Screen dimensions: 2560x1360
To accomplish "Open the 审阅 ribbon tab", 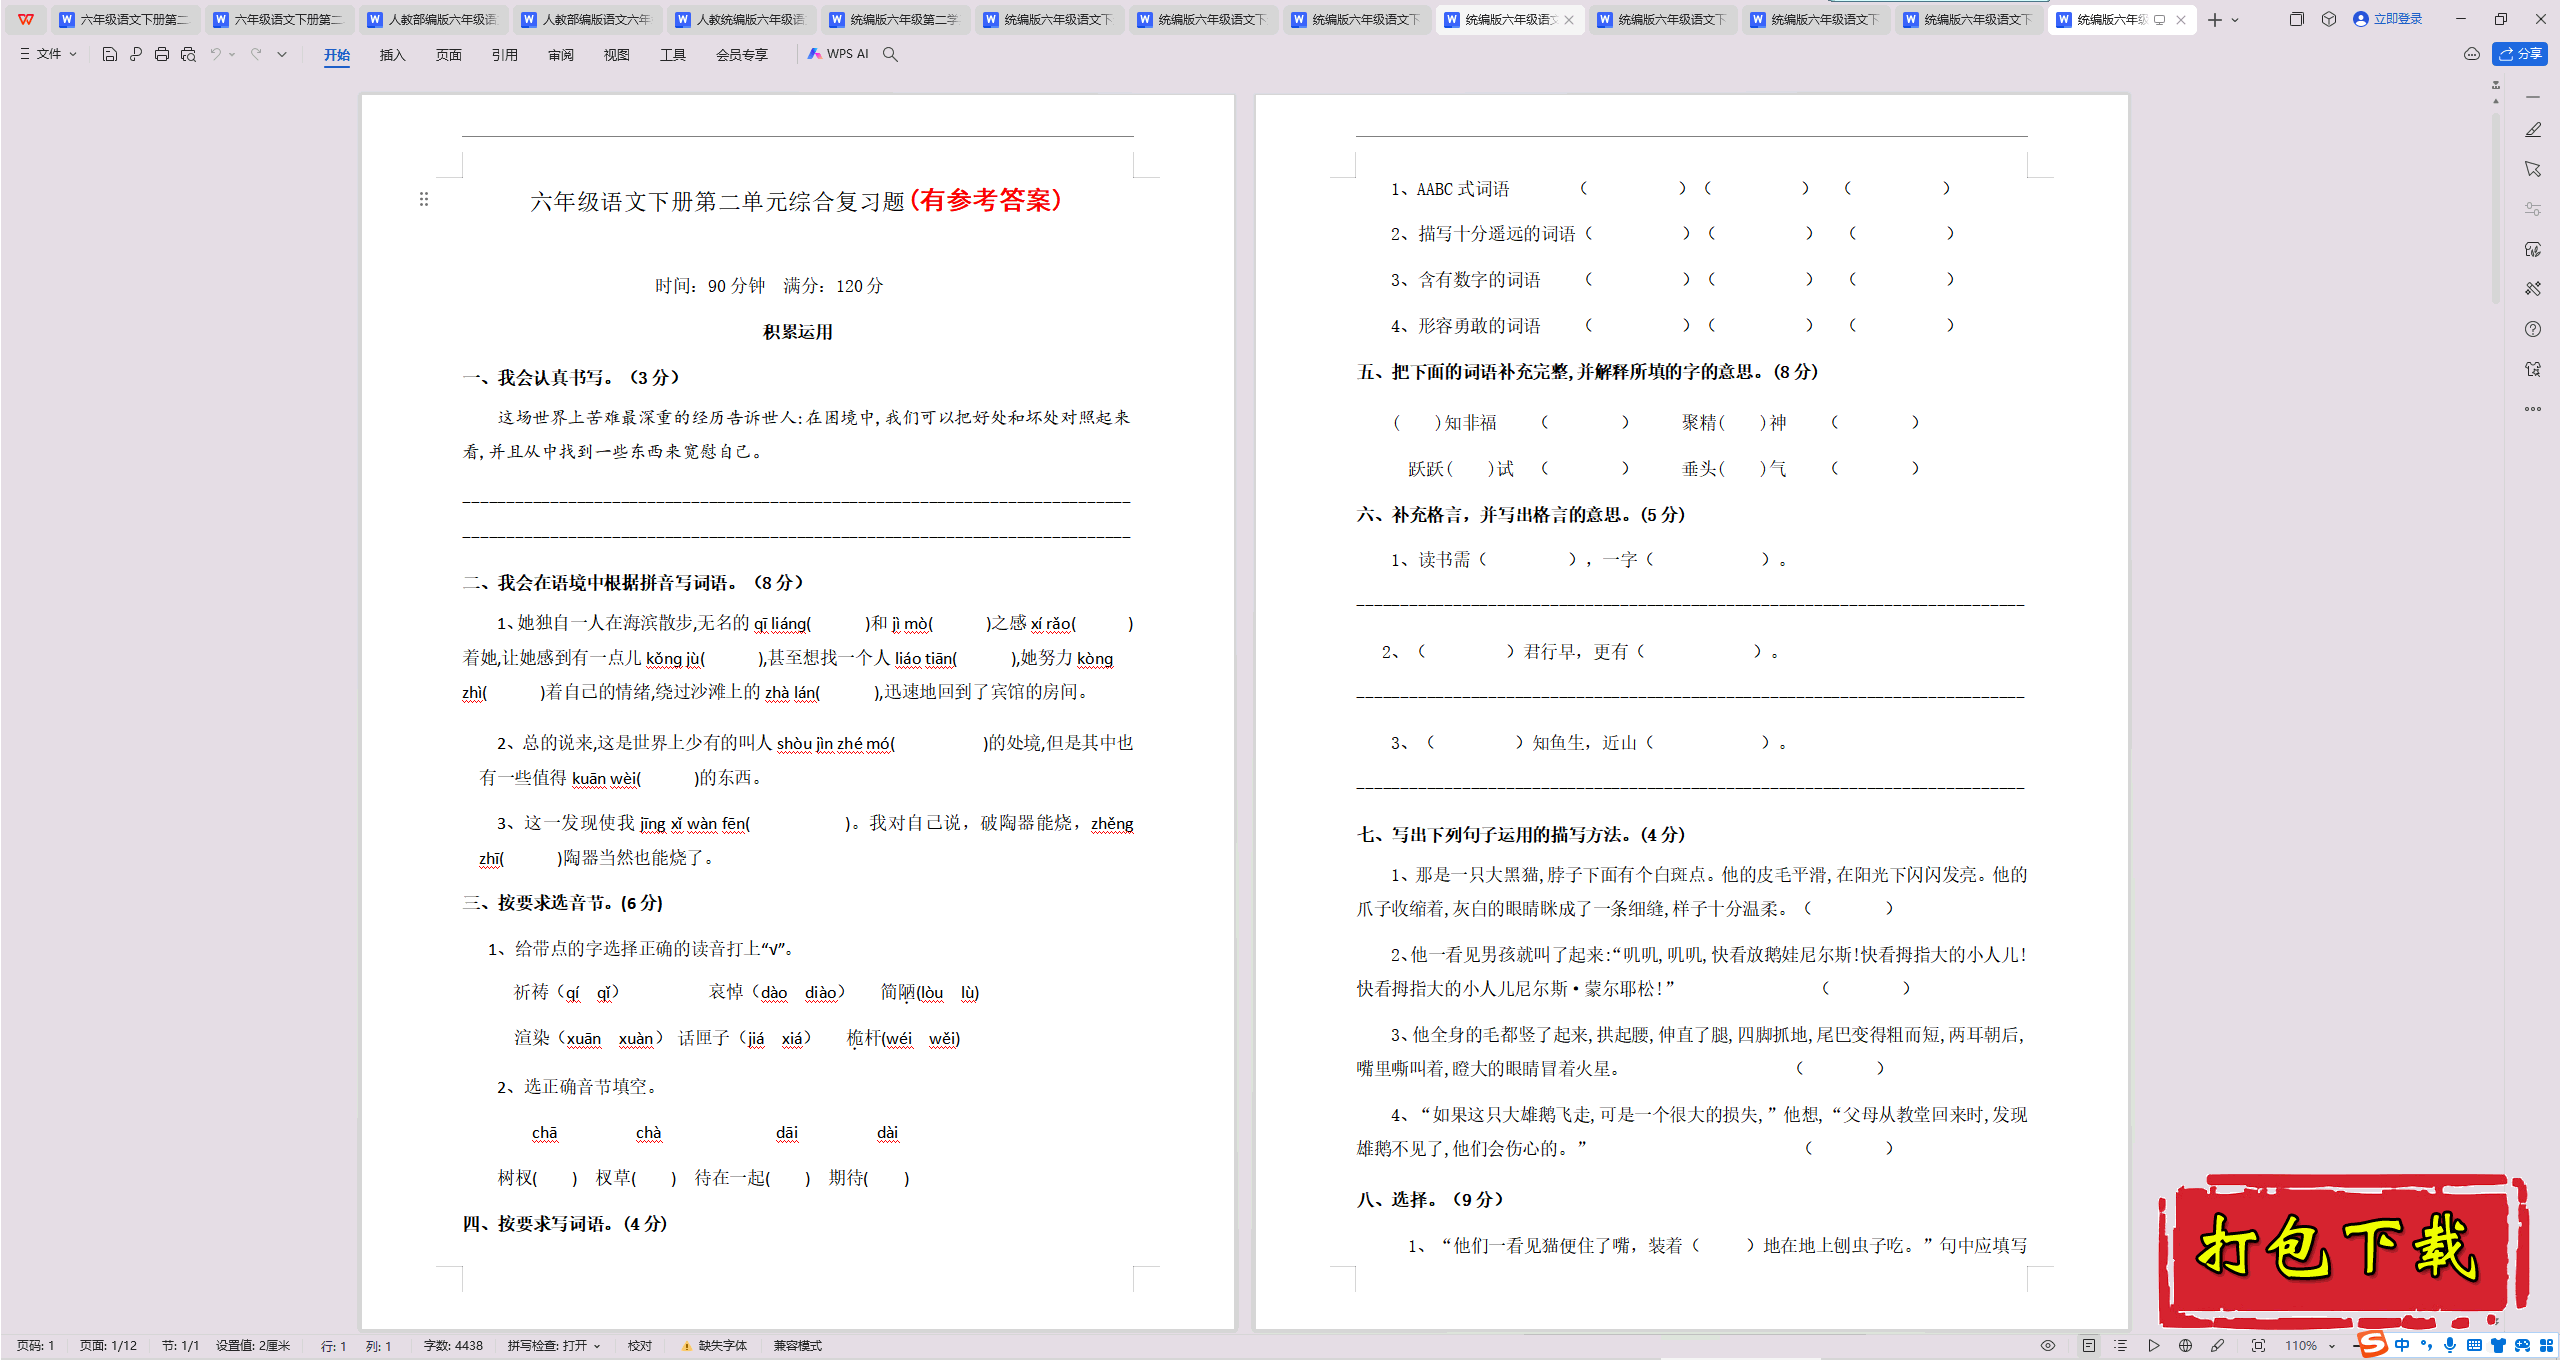I will point(561,55).
